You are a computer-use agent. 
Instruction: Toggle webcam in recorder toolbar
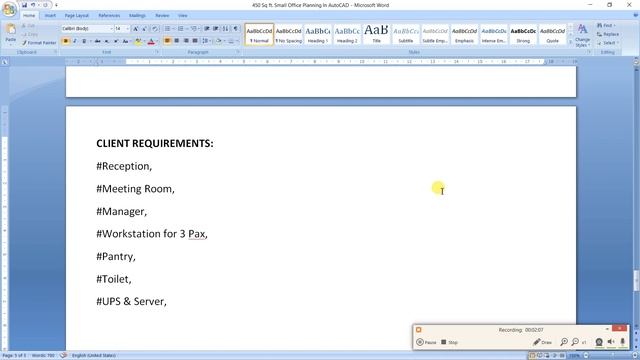(599, 342)
